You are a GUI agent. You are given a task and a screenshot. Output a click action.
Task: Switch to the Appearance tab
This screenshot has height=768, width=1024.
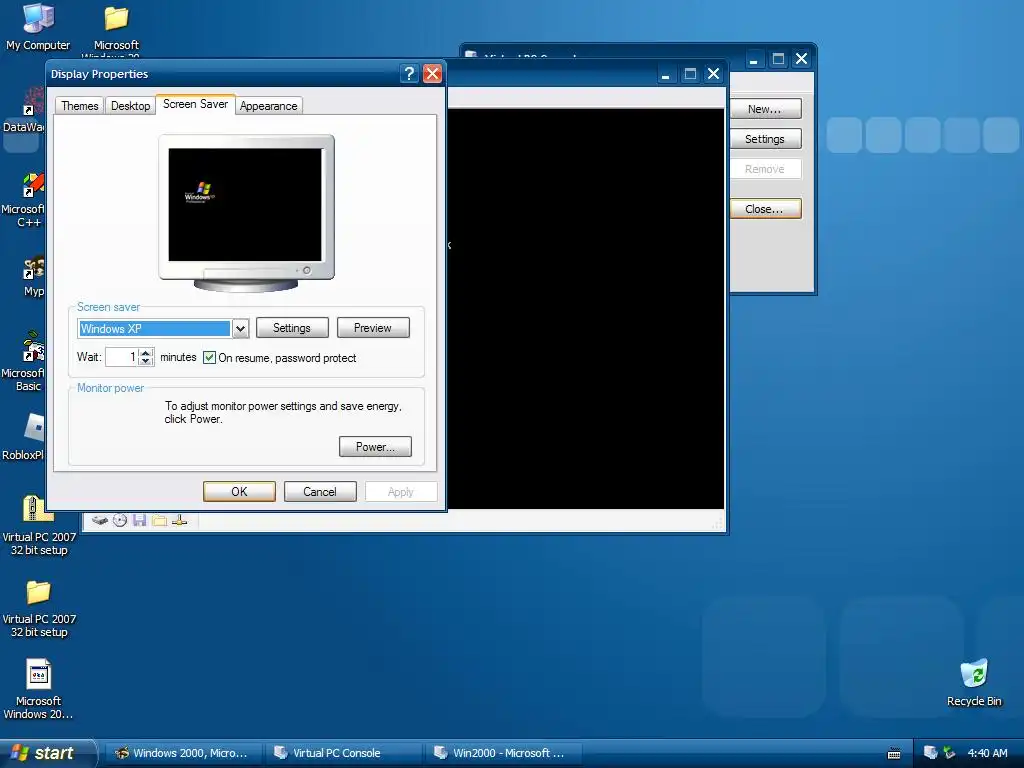pyautogui.click(x=268, y=106)
